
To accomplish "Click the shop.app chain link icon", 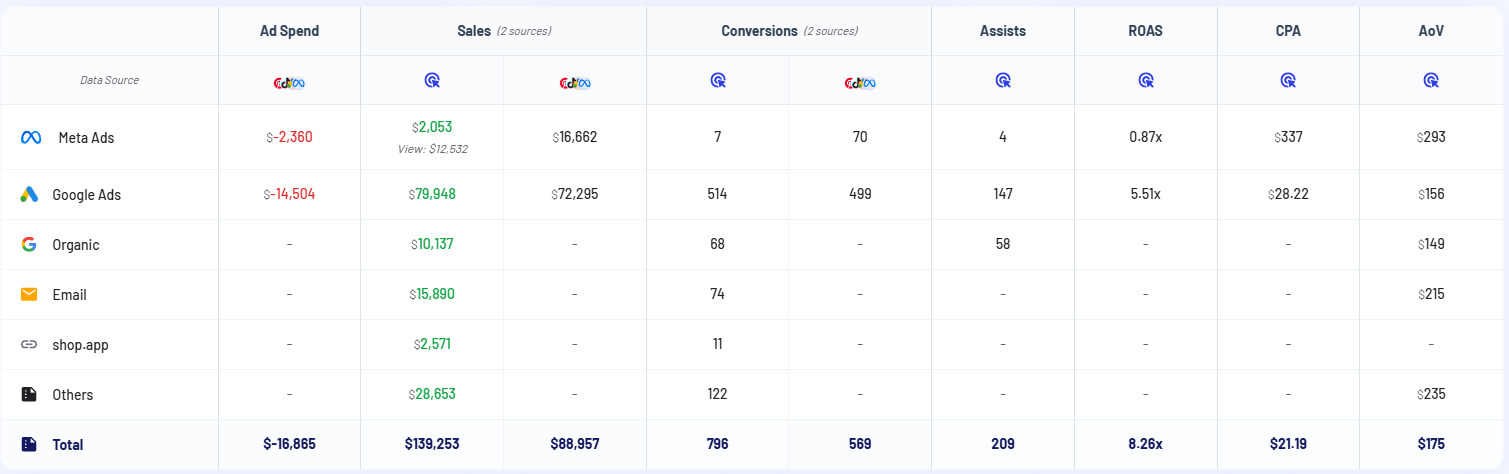I will 29,345.
